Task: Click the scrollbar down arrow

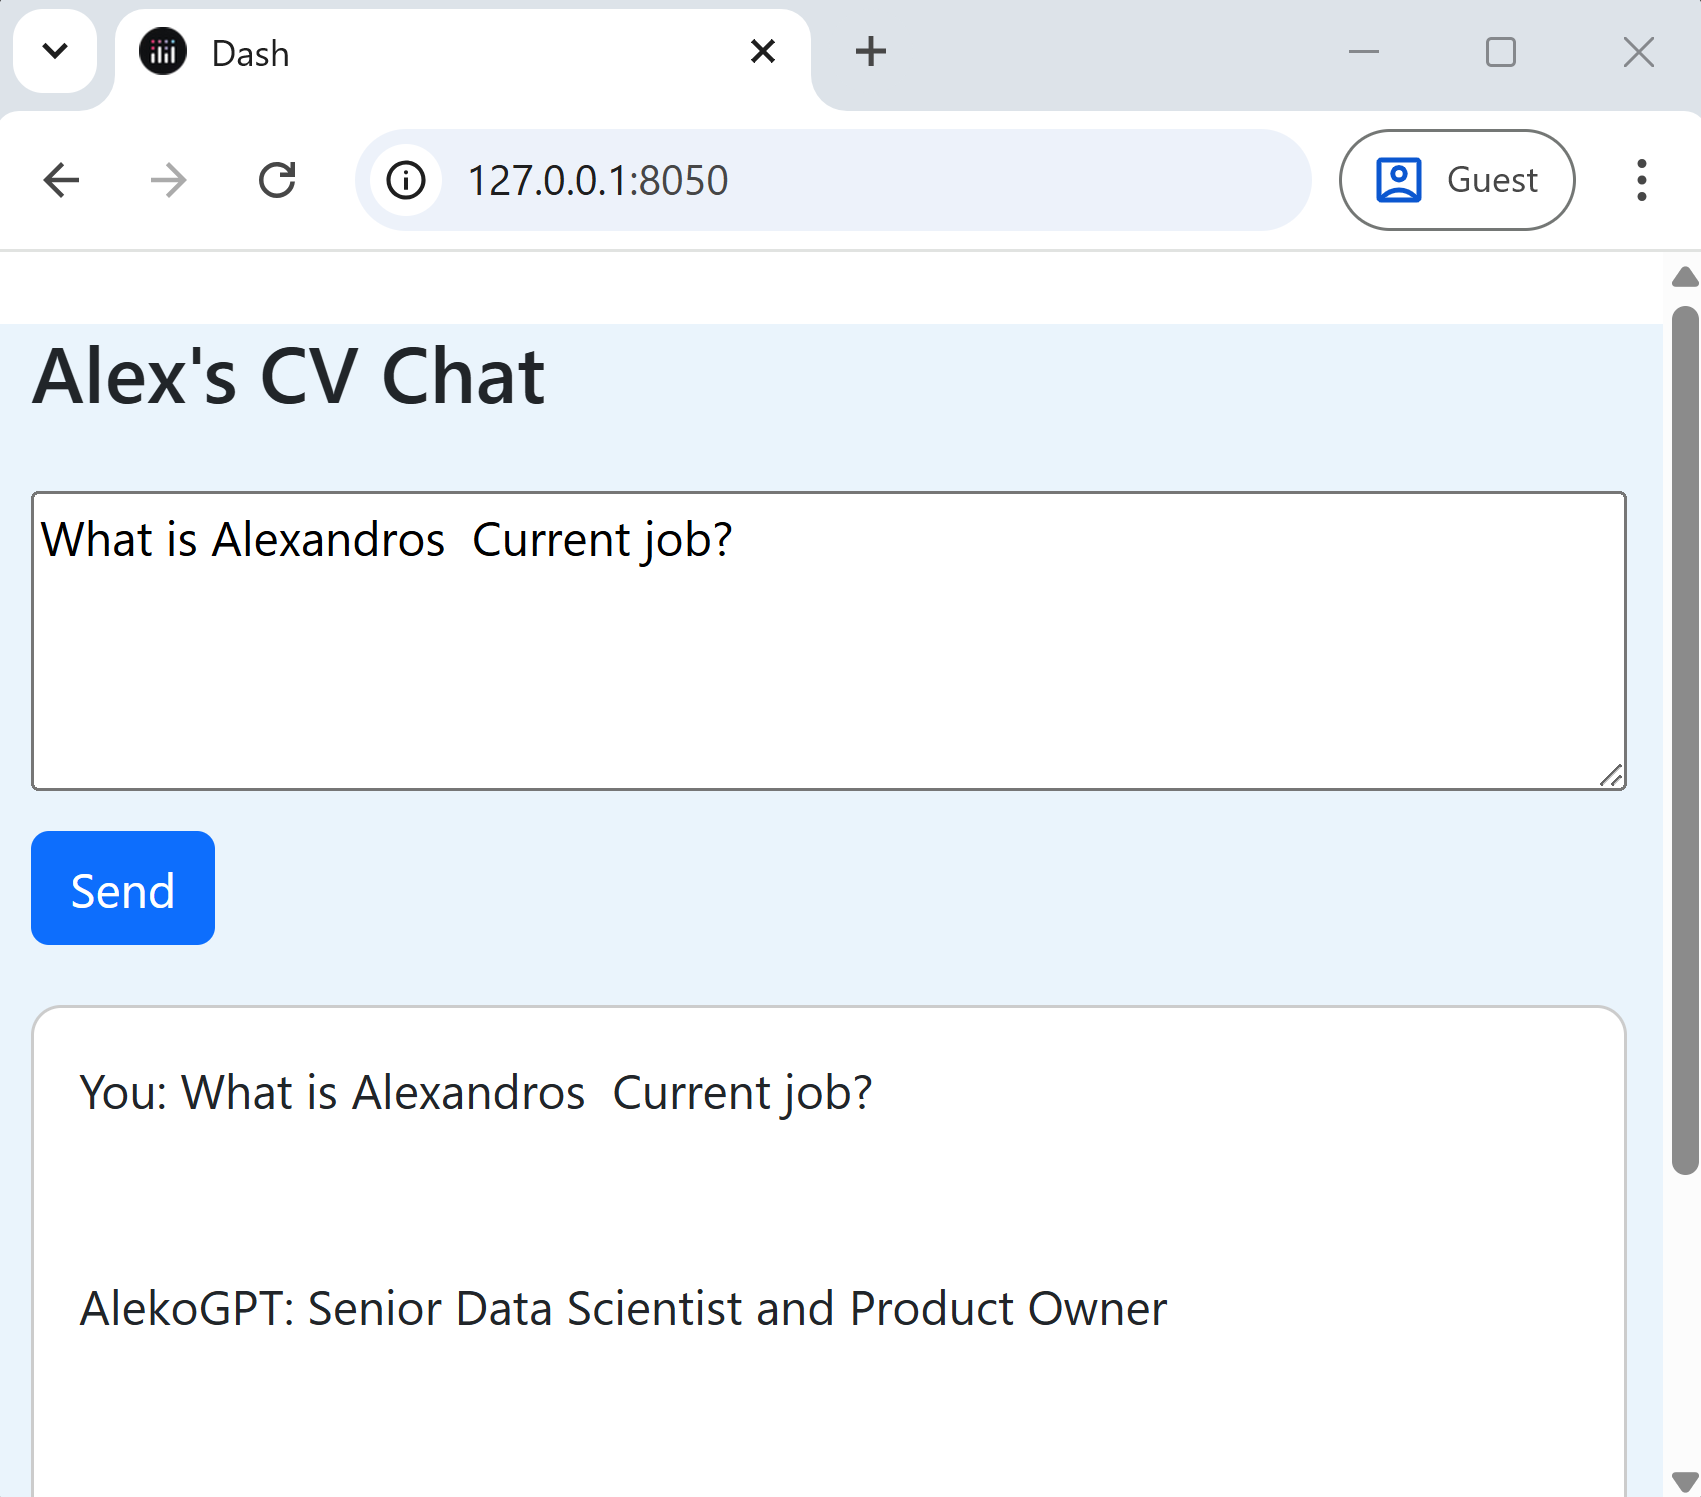Action: point(1685,1481)
